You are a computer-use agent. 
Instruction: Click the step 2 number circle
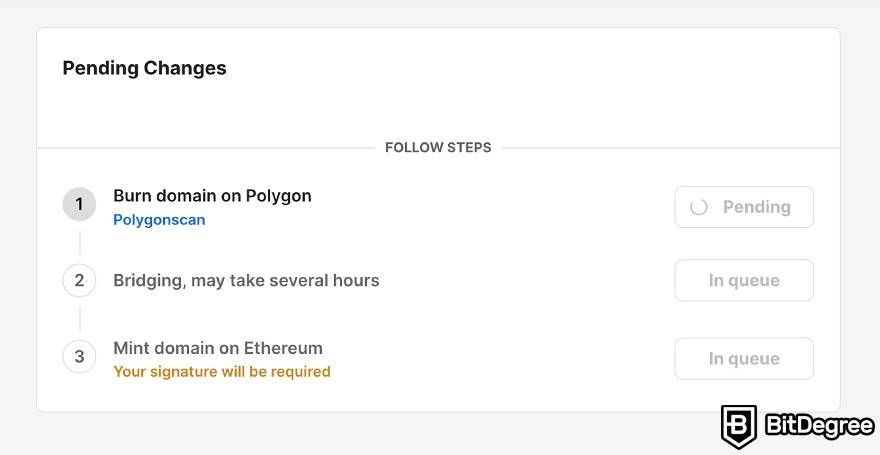coord(79,280)
